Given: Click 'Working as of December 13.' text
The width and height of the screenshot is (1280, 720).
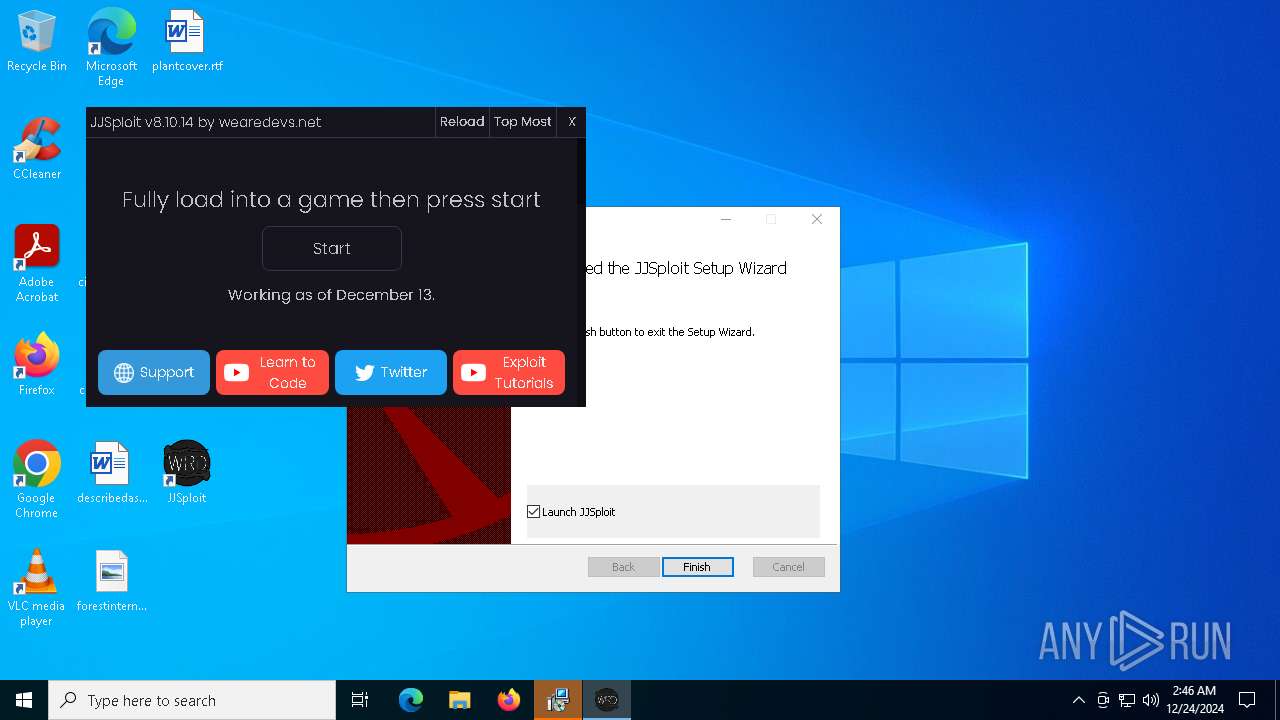Looking at the screenshot, I should [x=331, y=295].
